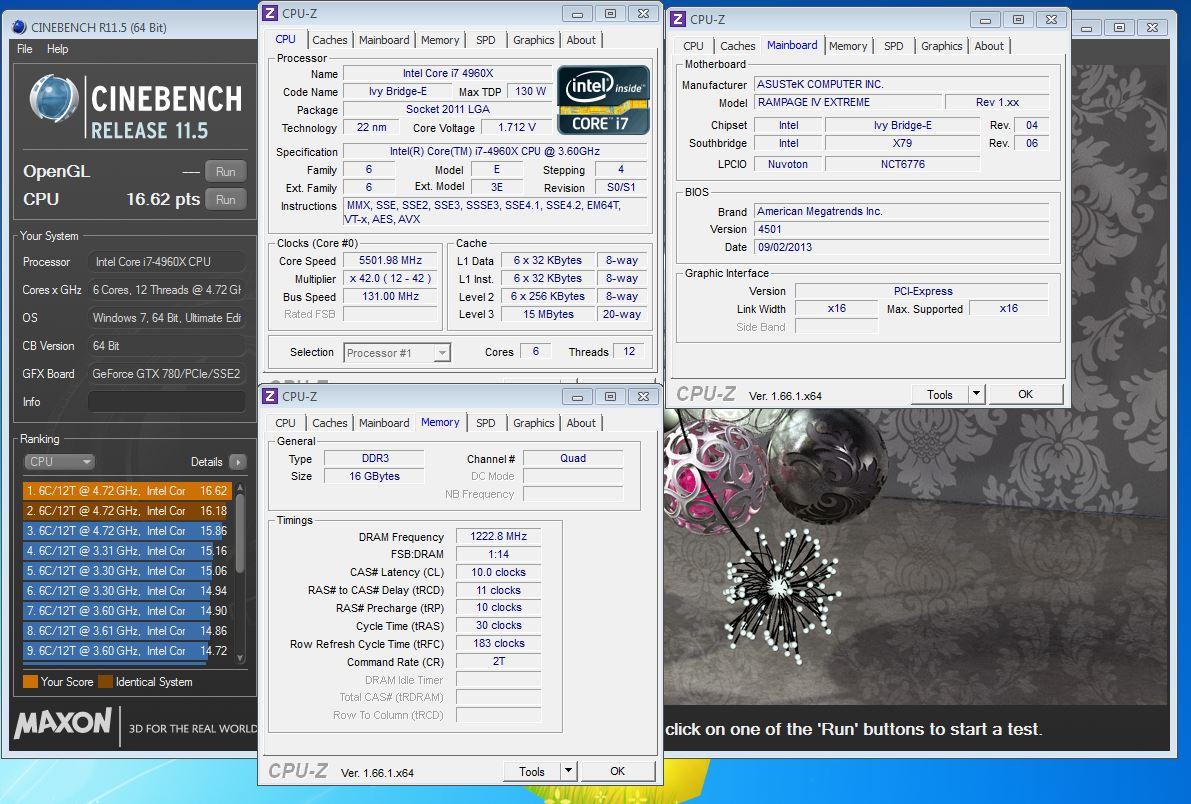Click the ranking scrollbar down arrow

click(x=240, y=658)
